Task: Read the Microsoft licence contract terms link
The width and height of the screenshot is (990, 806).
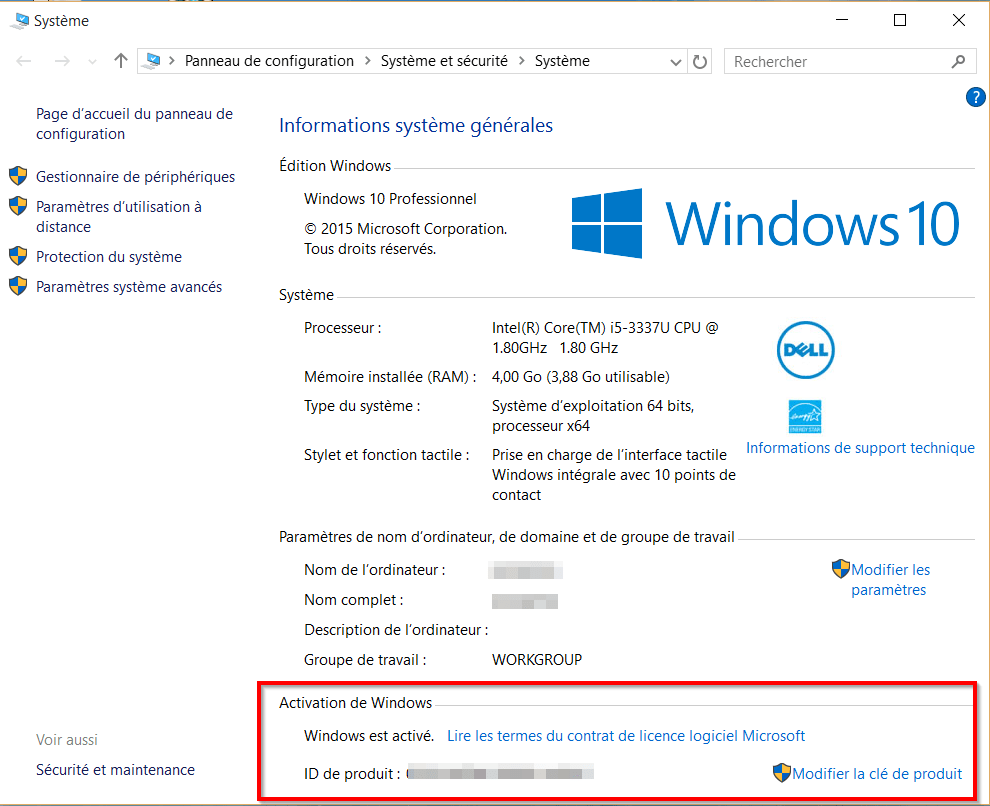Action: click(626, 736)
